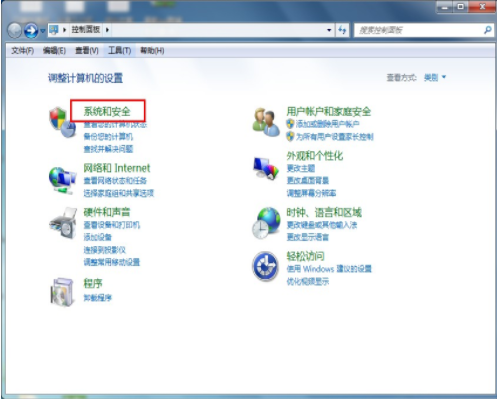Click 更改主题 link
This screenshot has height=399, width=497.
(301, 168)
